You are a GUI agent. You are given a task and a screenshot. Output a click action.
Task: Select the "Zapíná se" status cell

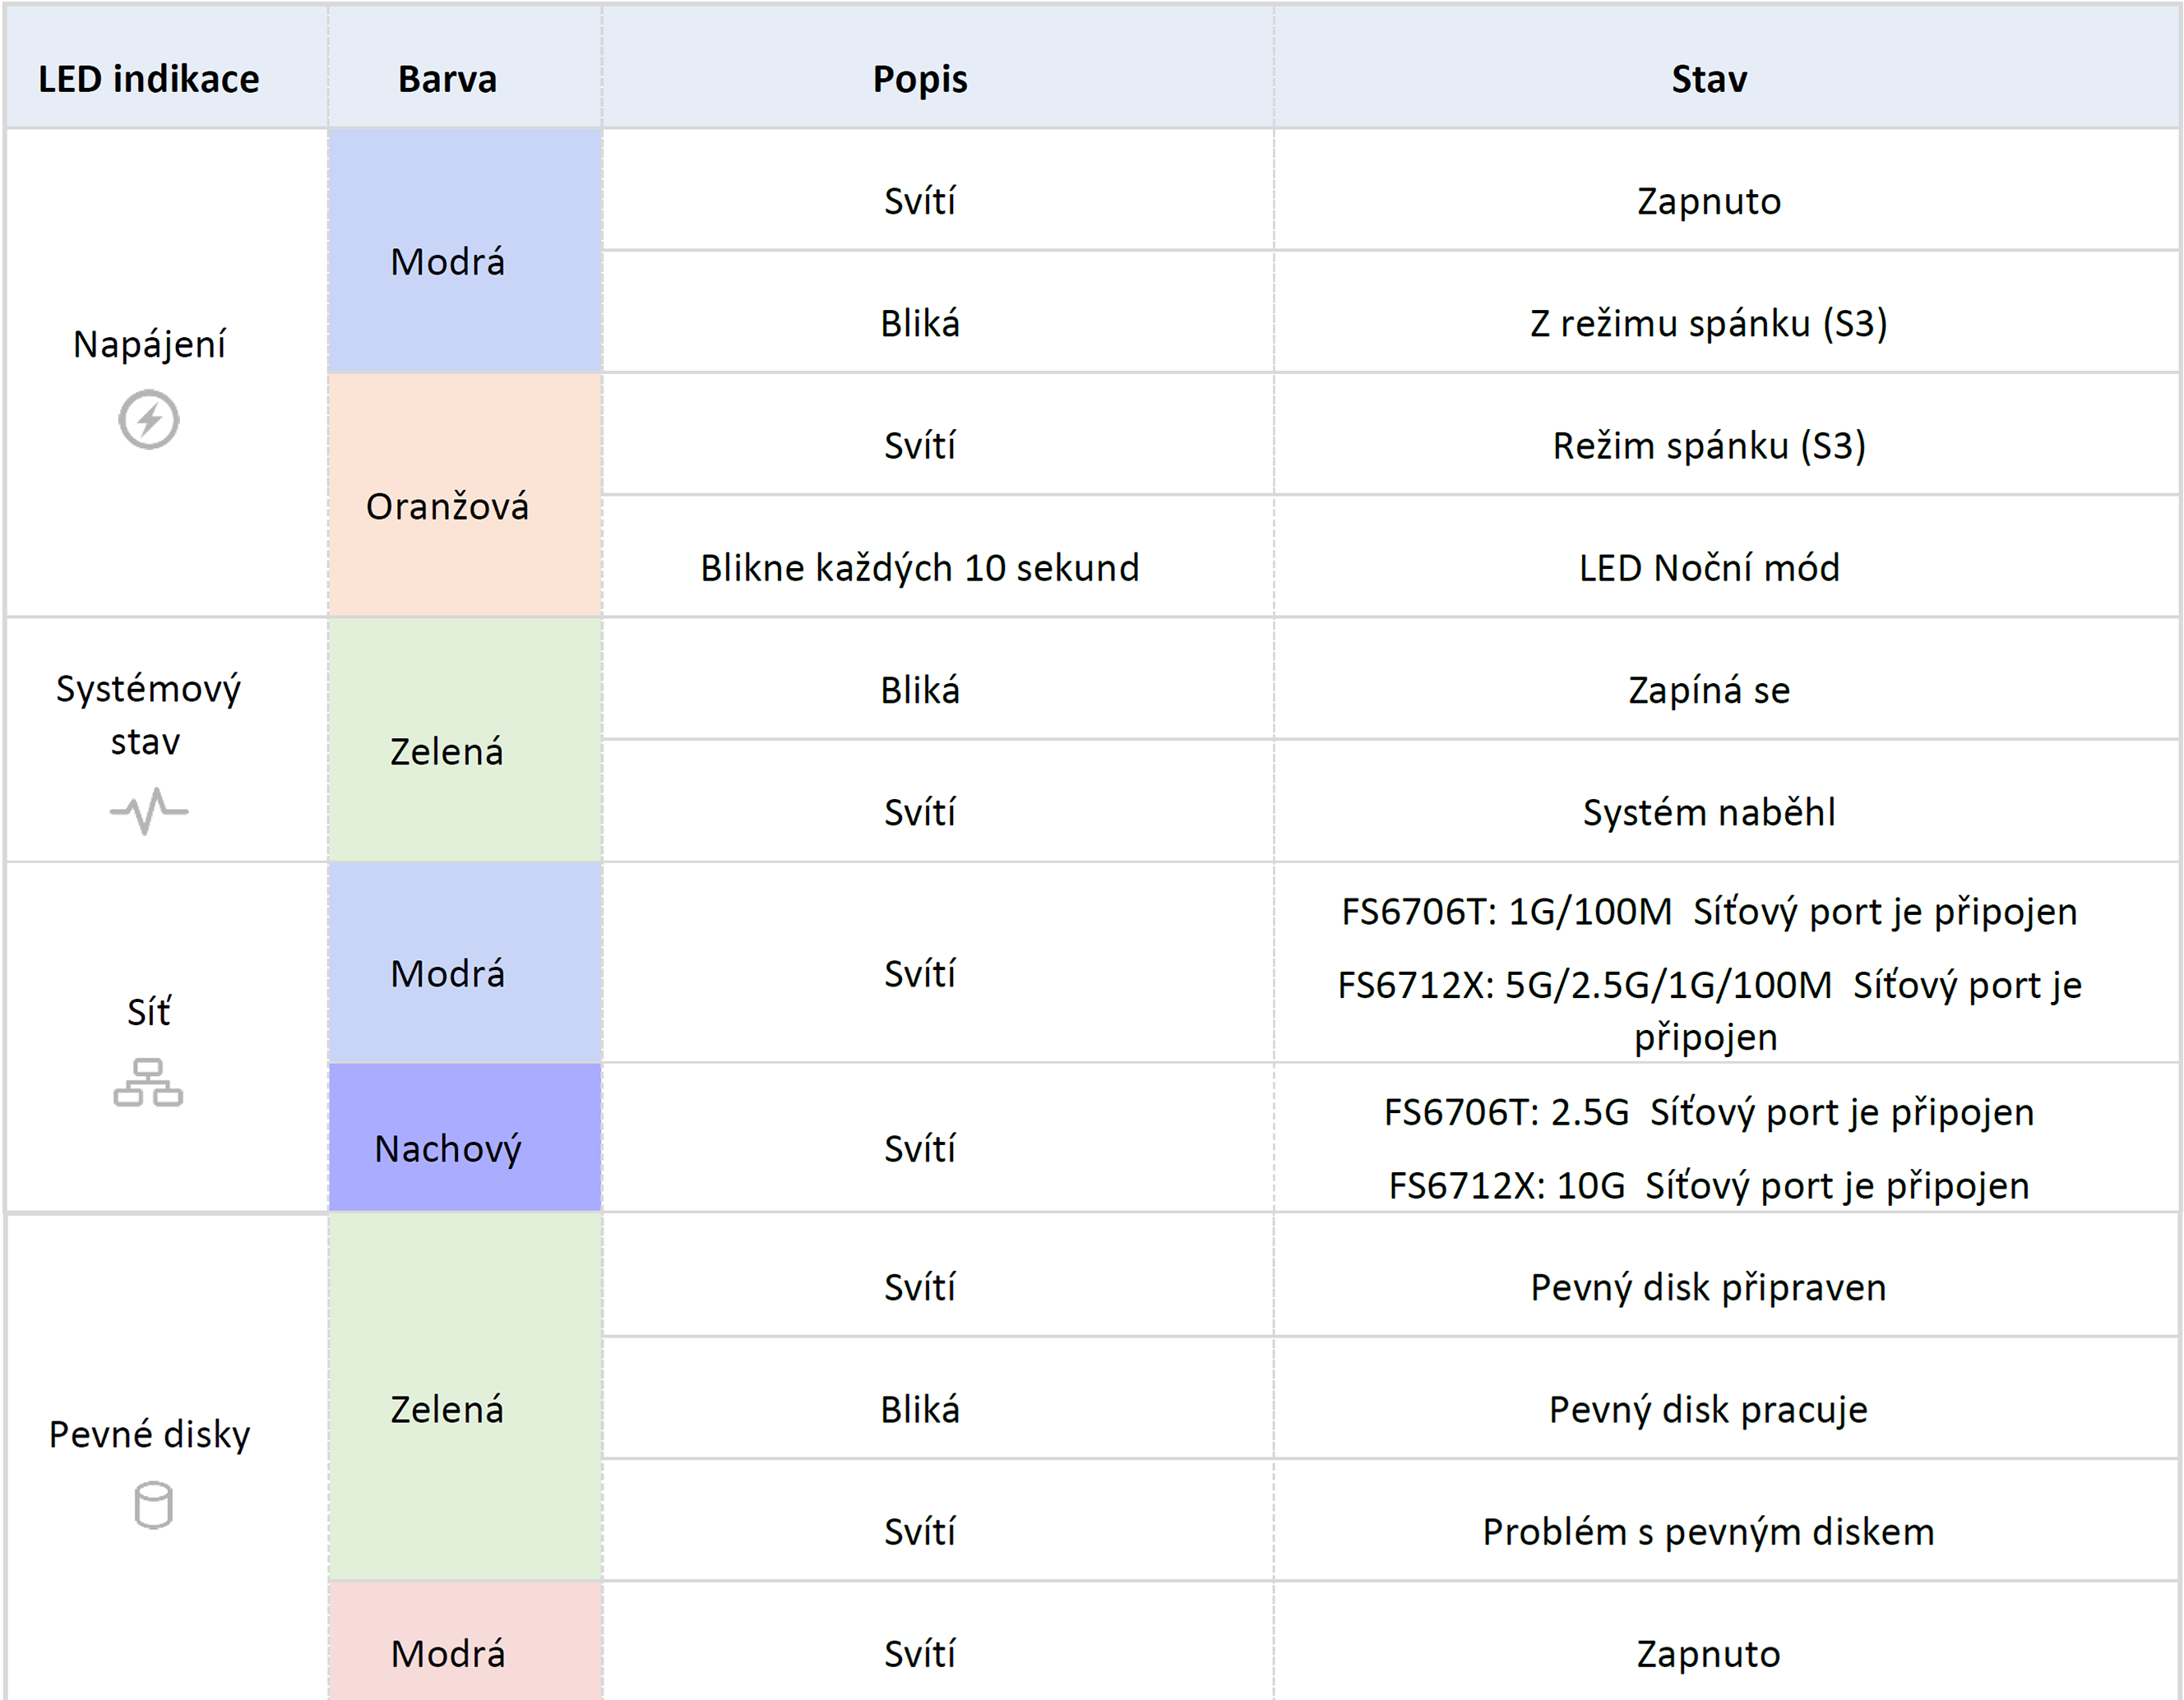(1709, 690)
